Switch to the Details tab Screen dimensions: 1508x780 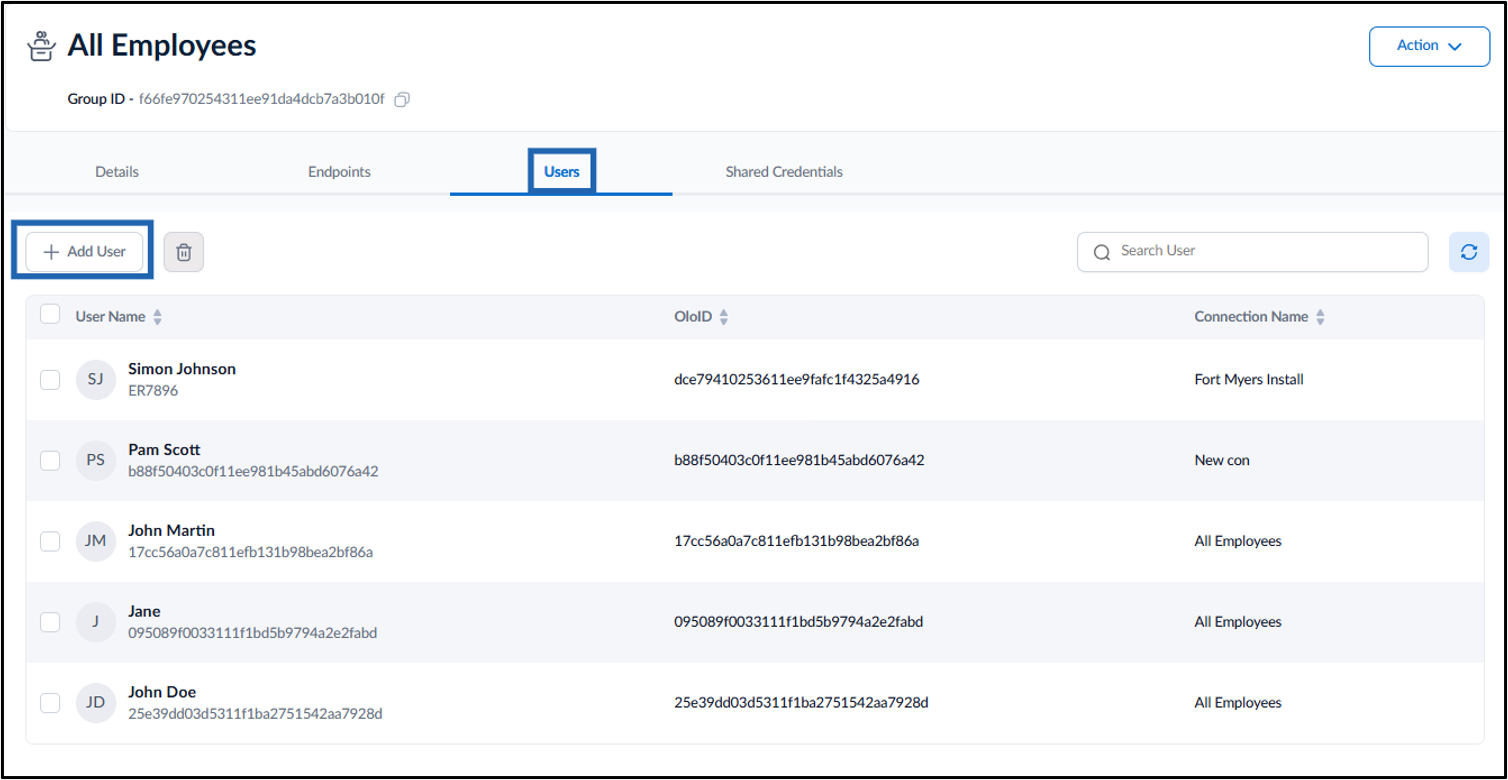tap(117, 172)
